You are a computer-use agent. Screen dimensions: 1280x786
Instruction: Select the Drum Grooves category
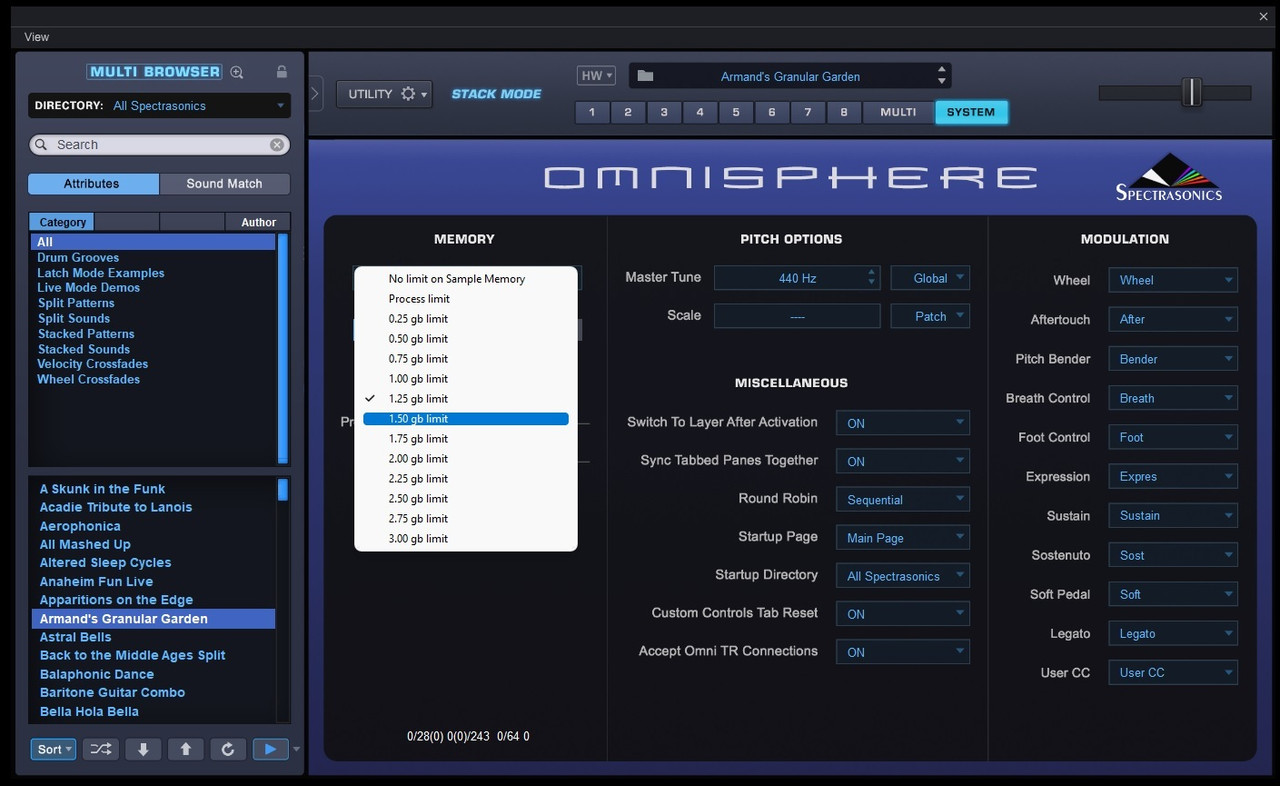[x=78, y=257]
